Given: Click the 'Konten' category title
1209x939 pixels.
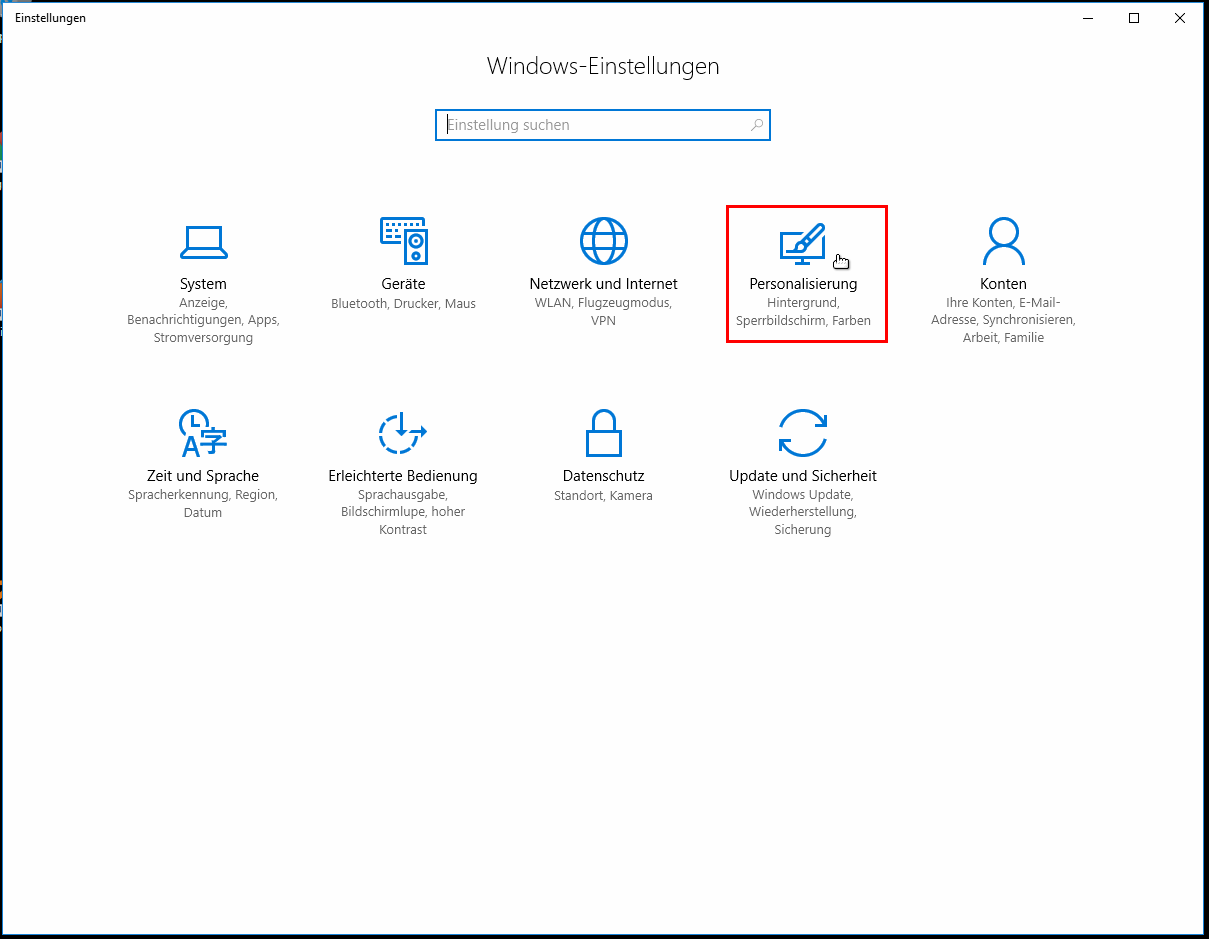Looking at the screenshot, I should pyautogui.click(x=1003, y=284).
